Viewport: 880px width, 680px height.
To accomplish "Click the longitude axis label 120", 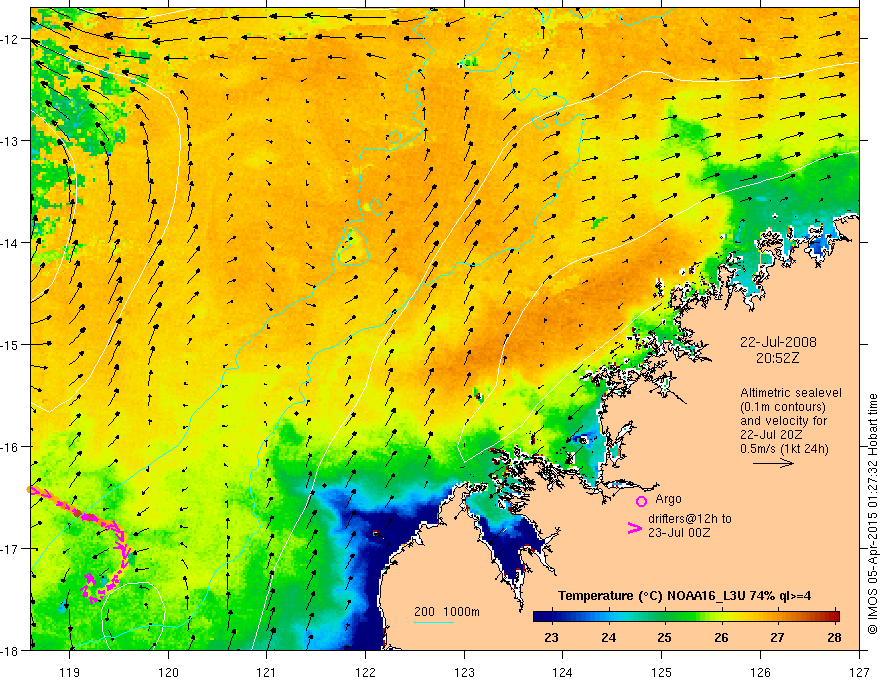I will pyautogui.click(x=168, y=672).
